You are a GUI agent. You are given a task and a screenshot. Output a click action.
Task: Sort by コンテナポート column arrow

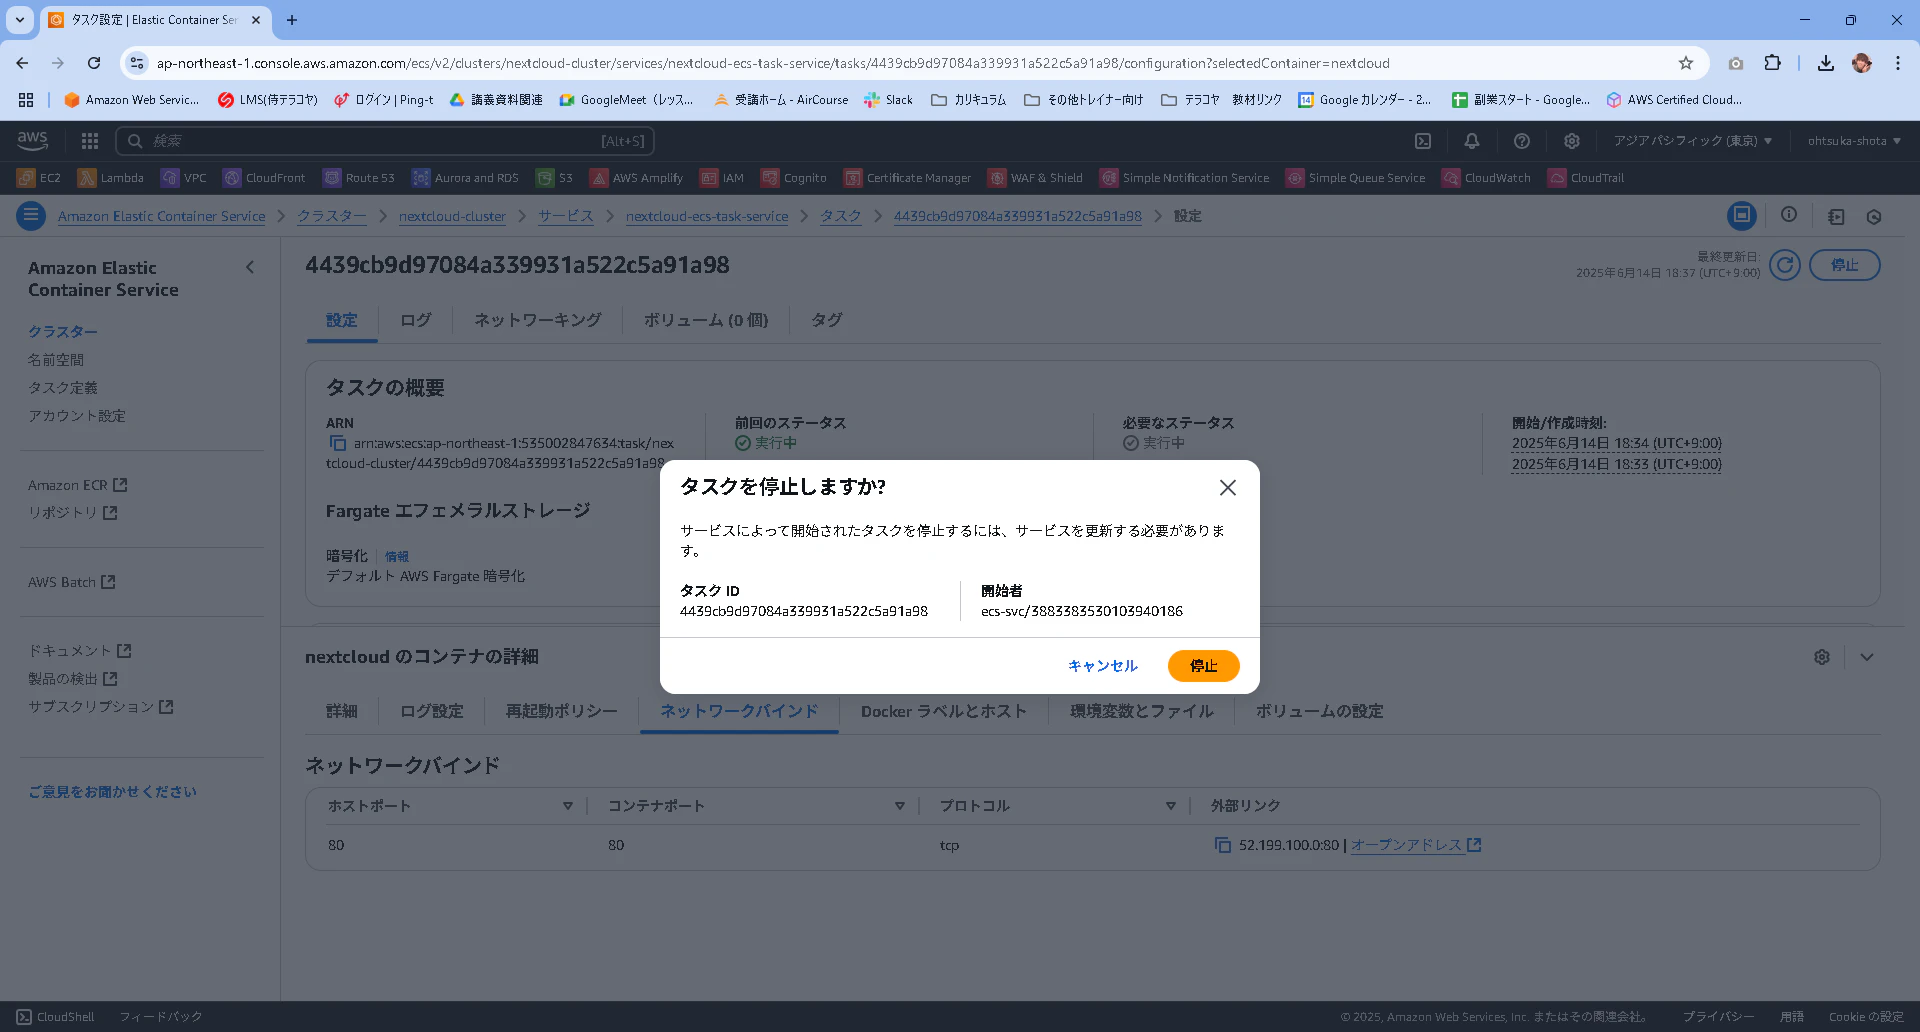pos(899,806)
